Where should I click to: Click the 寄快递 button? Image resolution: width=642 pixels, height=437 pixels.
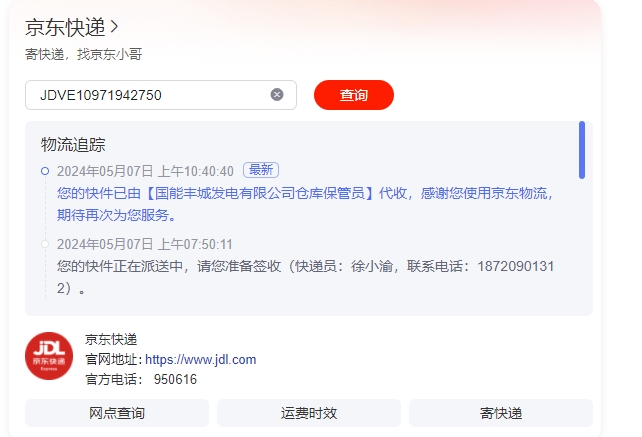(501, 413)
